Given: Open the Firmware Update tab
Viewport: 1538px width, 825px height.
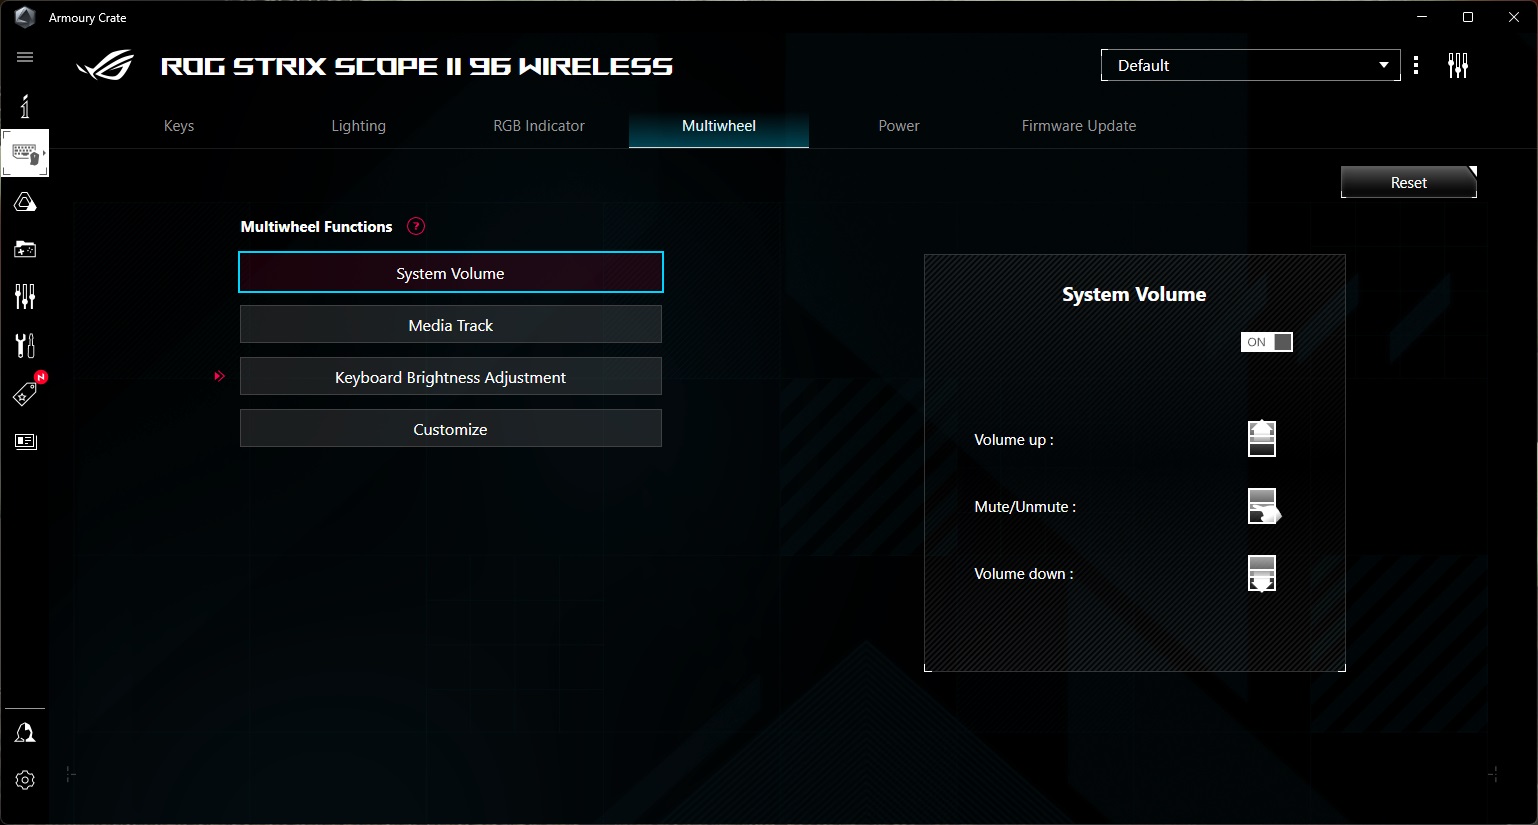Looking at the screenshot, I should pos(1079,126).
